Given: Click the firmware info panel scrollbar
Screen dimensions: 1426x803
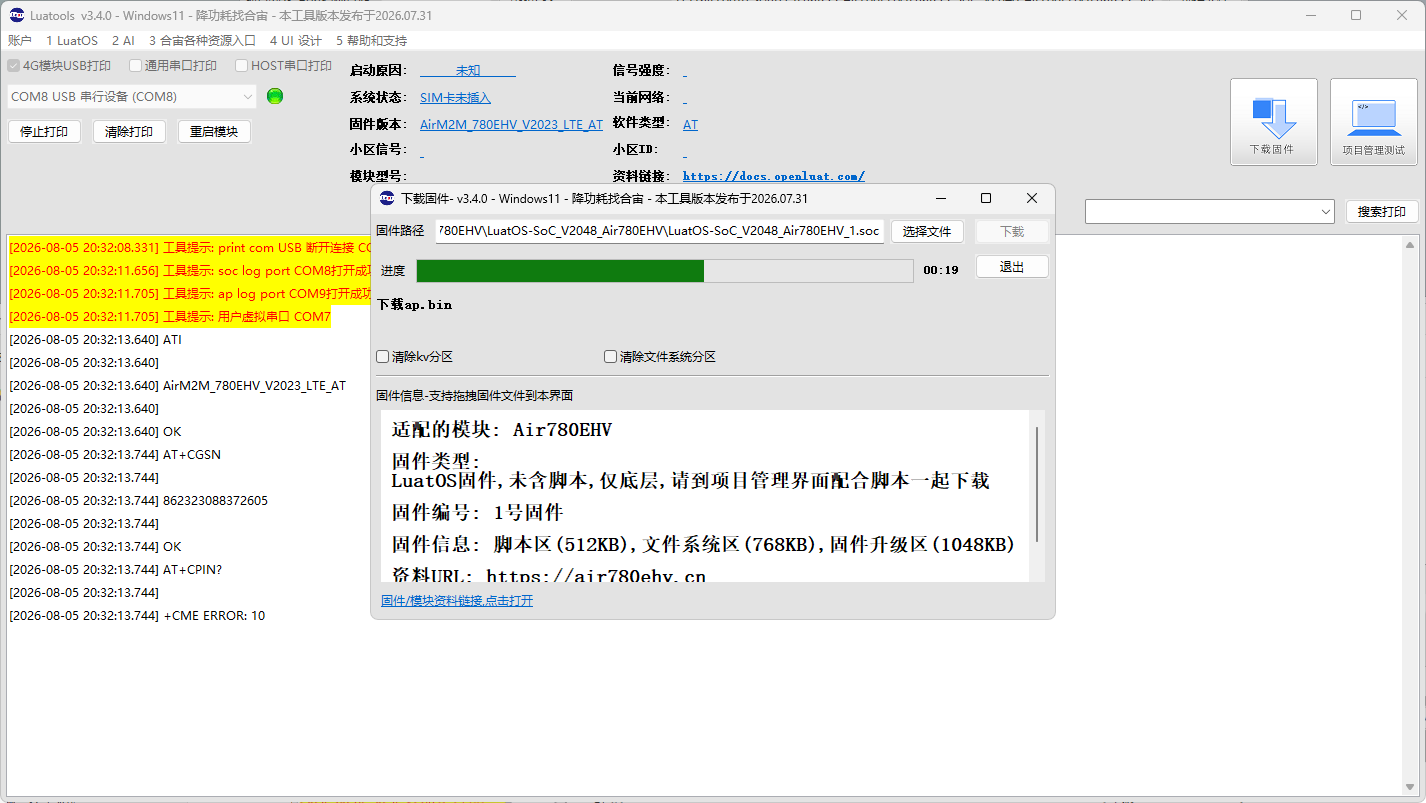Looking at the screenshot, I should 1037,485.
